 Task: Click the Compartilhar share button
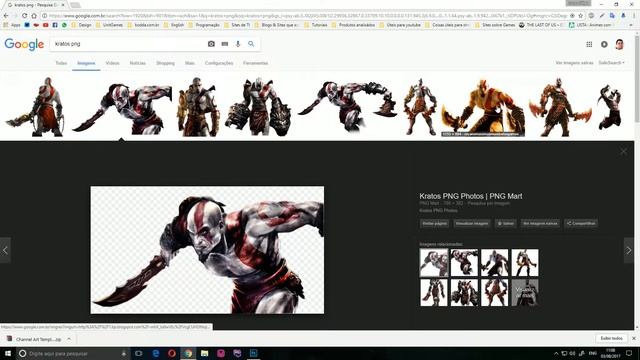pos(581,223)
